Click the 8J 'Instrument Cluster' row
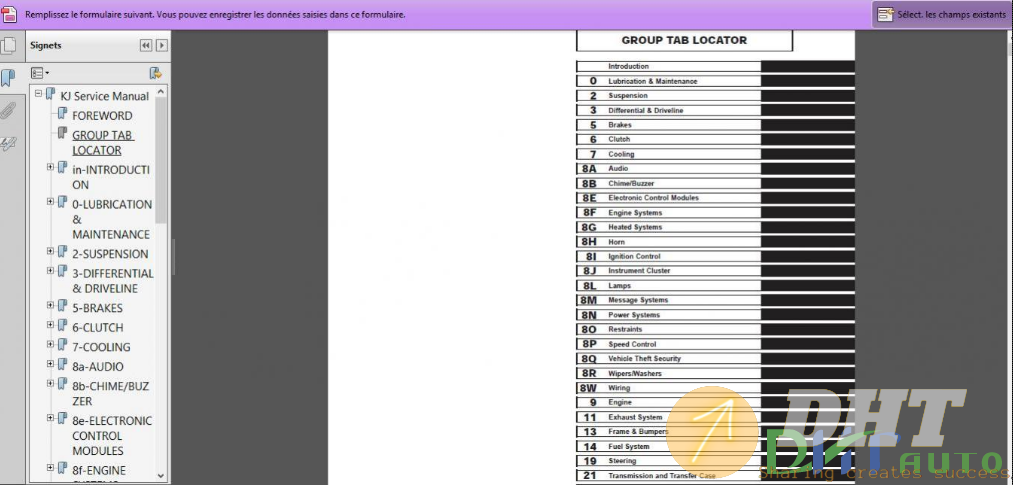The height and width of the screenshot is (485, 1013). tap(669, 271)
